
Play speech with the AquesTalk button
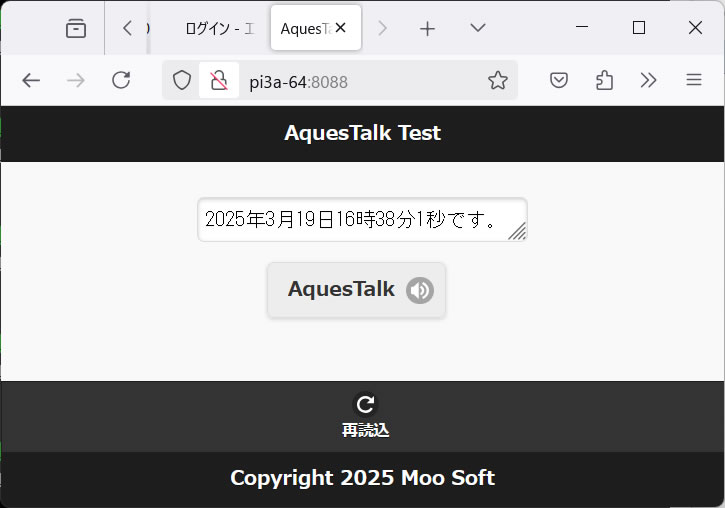[x=356, y=290]
